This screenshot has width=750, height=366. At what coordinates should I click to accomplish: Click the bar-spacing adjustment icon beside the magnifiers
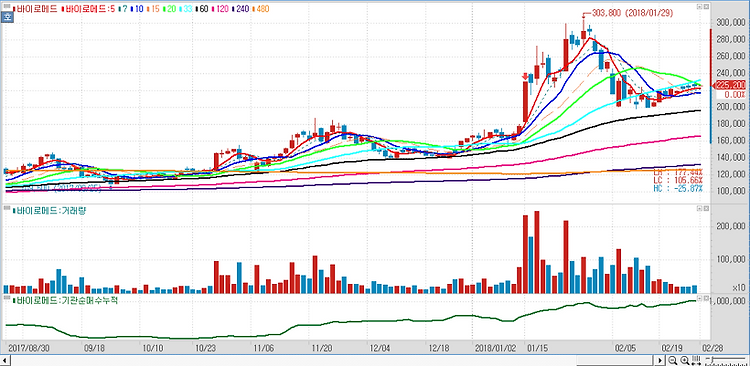pos(696,360)
